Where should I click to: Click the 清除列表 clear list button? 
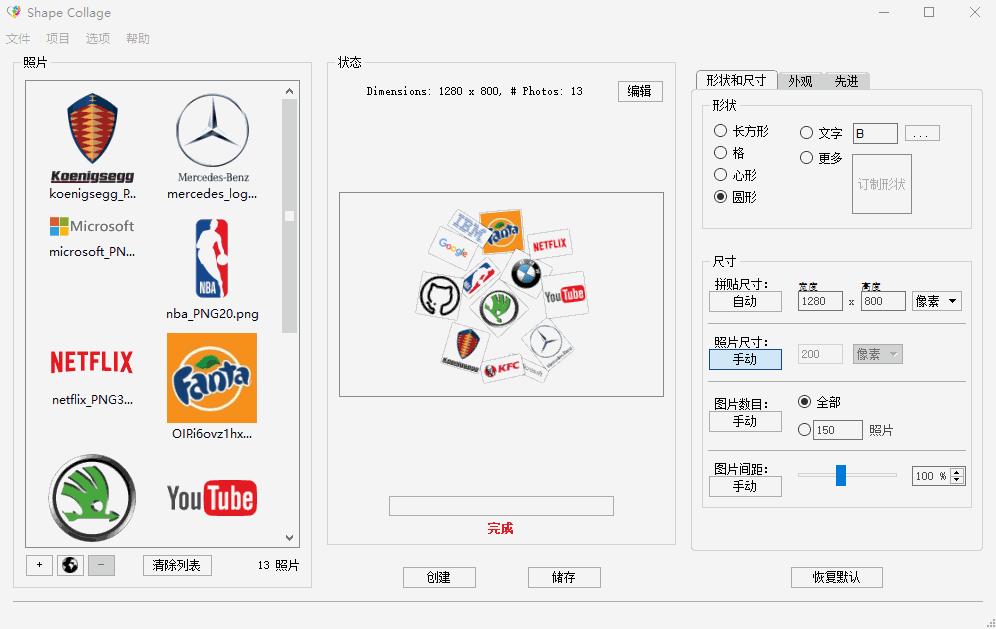(177, 565)
